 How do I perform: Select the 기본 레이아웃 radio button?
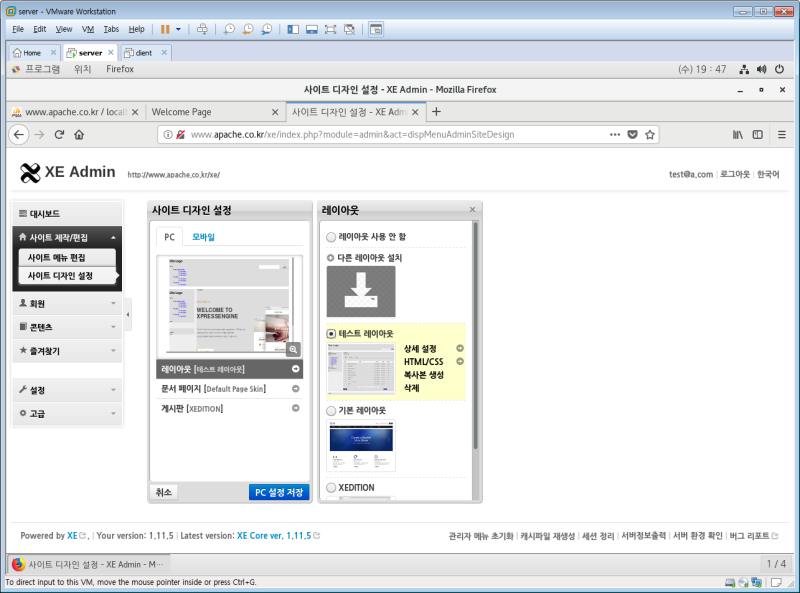click(x=331, y=411)
